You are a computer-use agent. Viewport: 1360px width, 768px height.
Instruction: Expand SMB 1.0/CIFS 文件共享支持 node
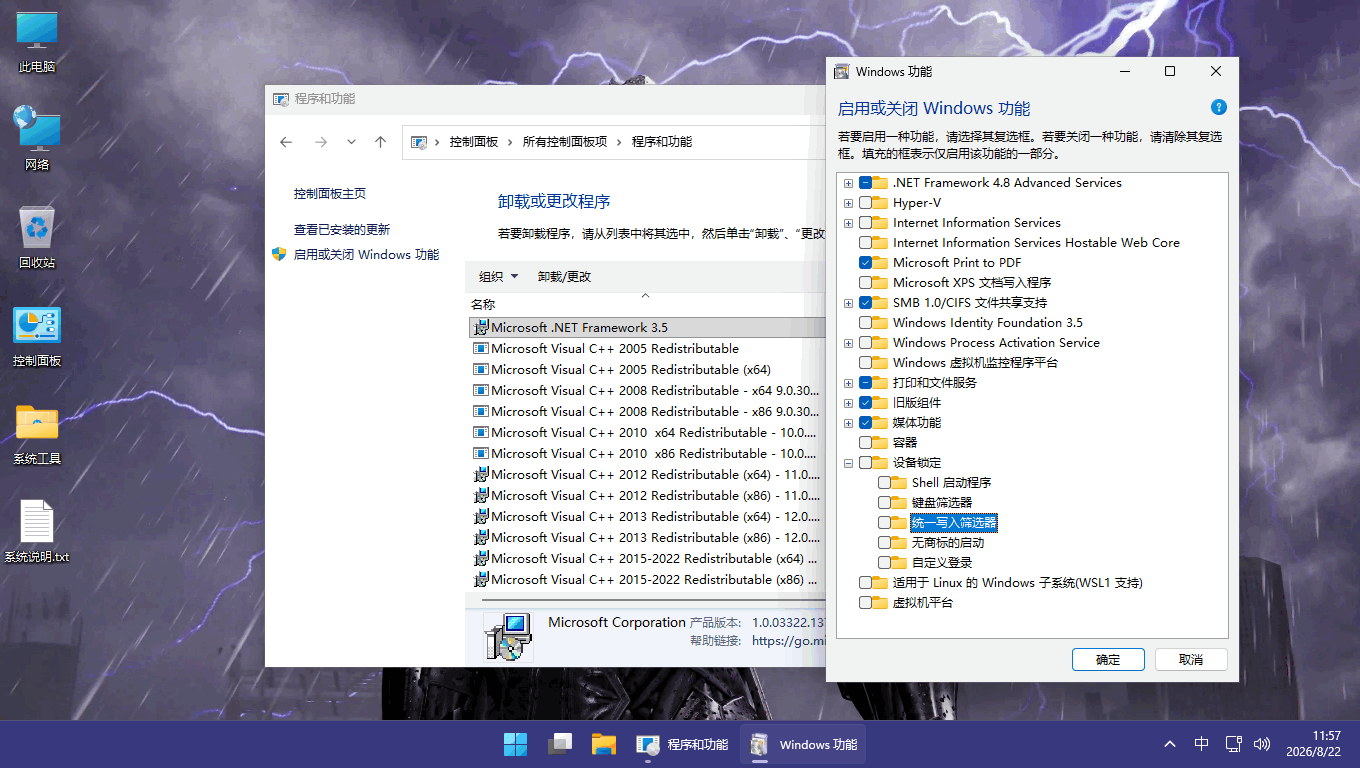point(848,303)
